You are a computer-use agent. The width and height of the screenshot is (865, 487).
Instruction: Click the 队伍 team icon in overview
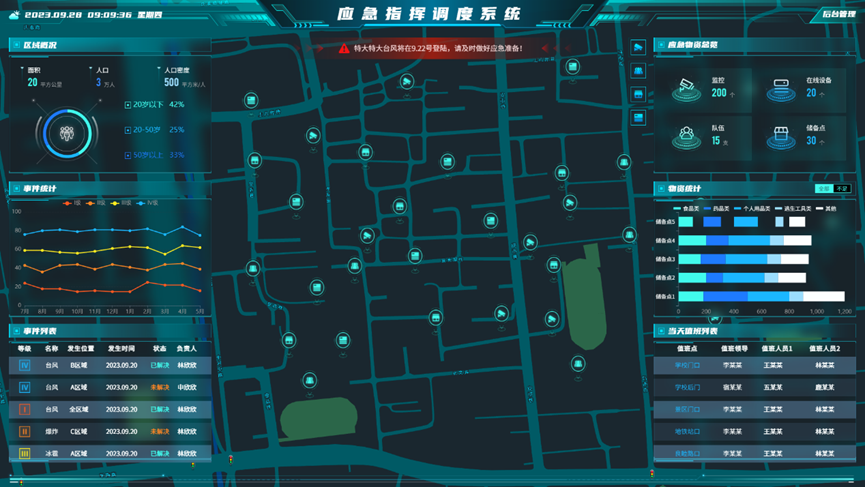pyautogui.click(x=686, y=136)
